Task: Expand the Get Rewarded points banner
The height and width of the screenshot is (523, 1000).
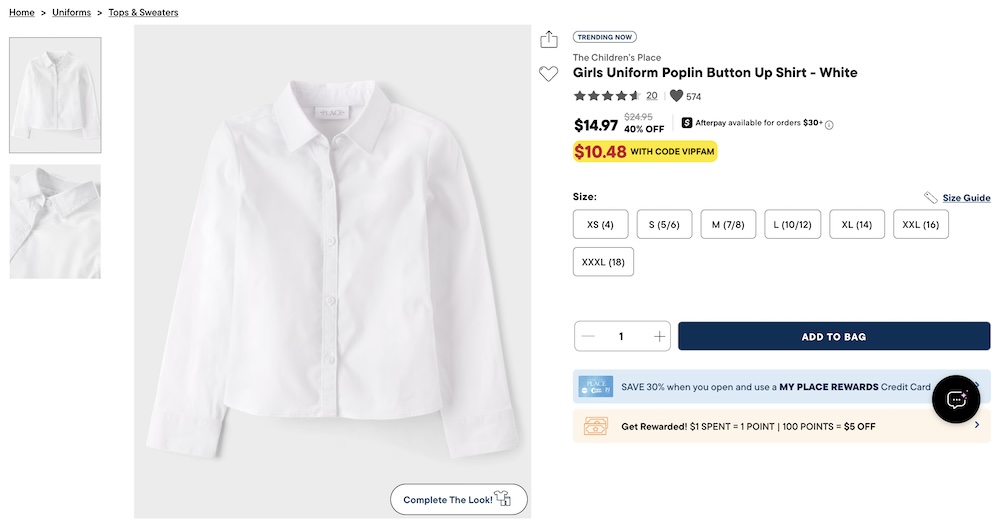Action: (781, 426)
